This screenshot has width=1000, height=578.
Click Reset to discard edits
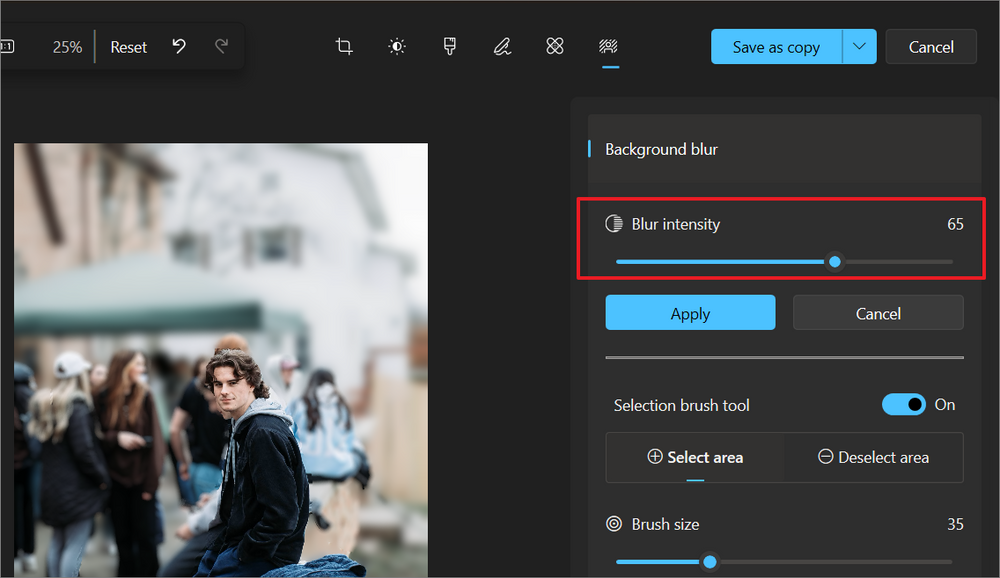click(128, 46)
